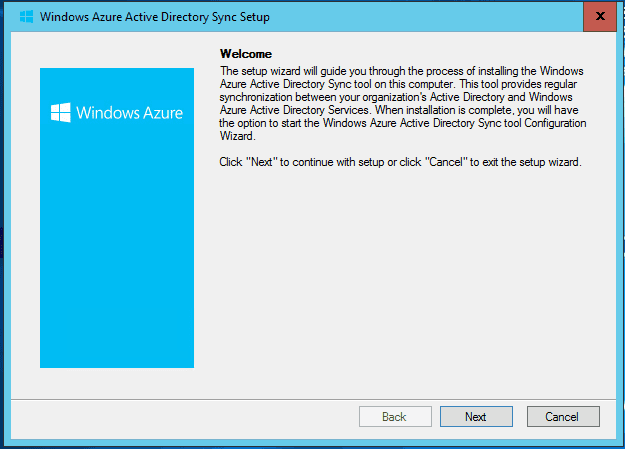Screen dimensions: 625x449
Task: Click the setup wizard description paragraph
Action: [x=403, y=103]
